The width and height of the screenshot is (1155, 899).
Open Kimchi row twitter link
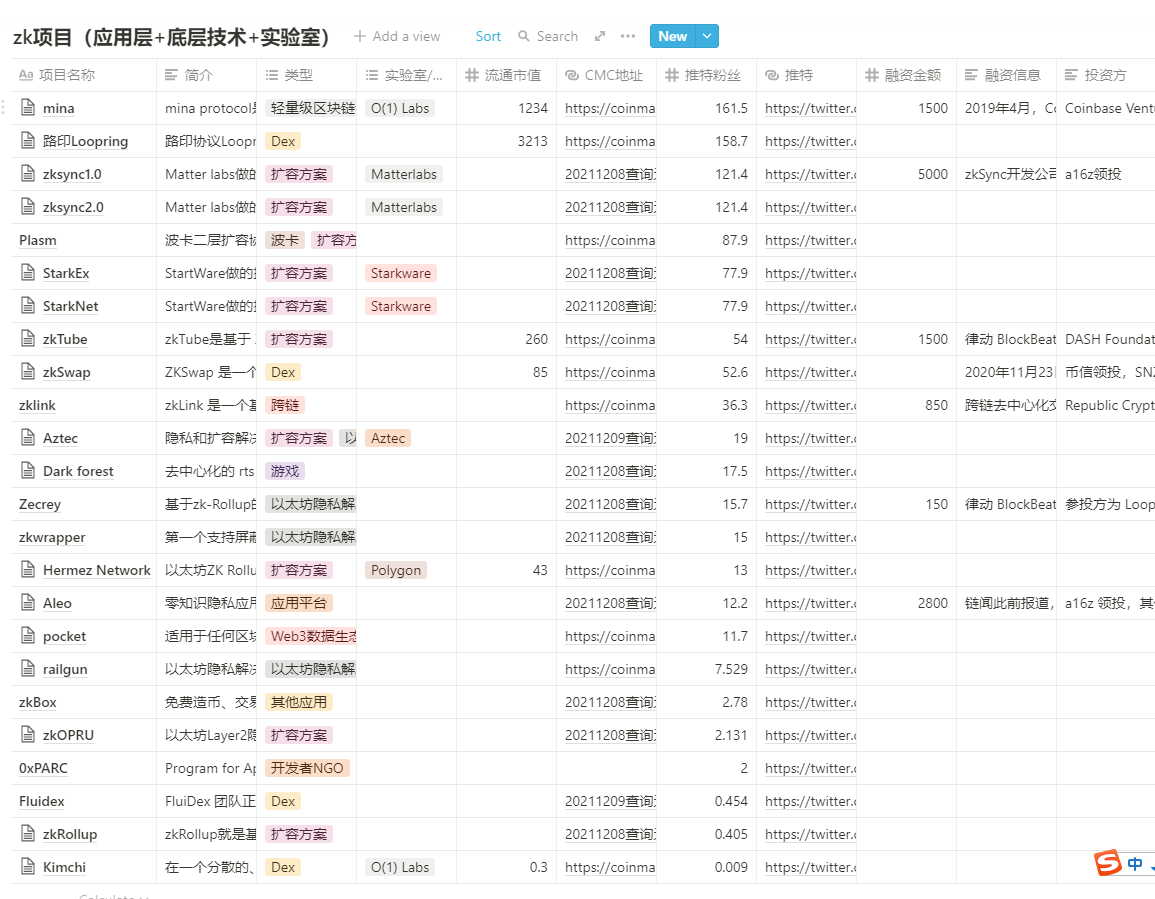[x=810, y=867]
